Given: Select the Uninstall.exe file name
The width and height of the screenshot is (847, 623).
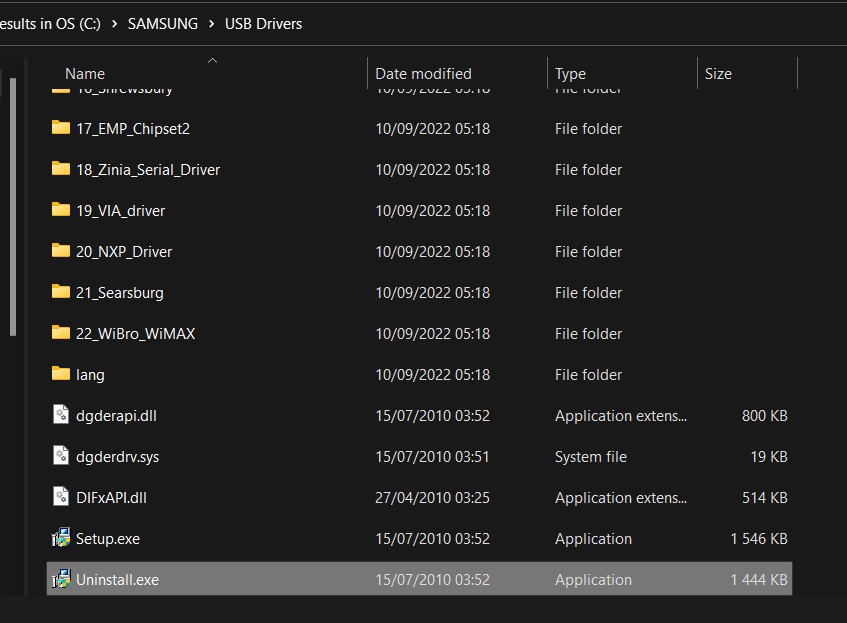Looking at the screenshot, I should [x=117, y=580].
